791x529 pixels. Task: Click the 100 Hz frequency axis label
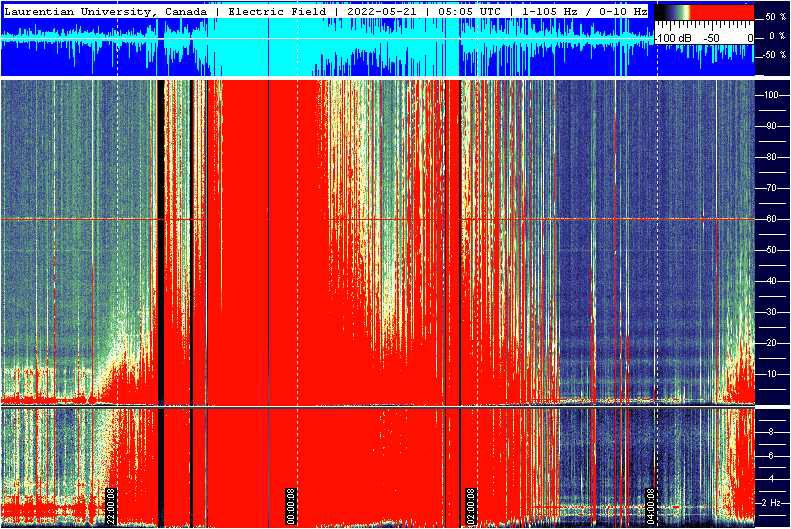(771, 94)
